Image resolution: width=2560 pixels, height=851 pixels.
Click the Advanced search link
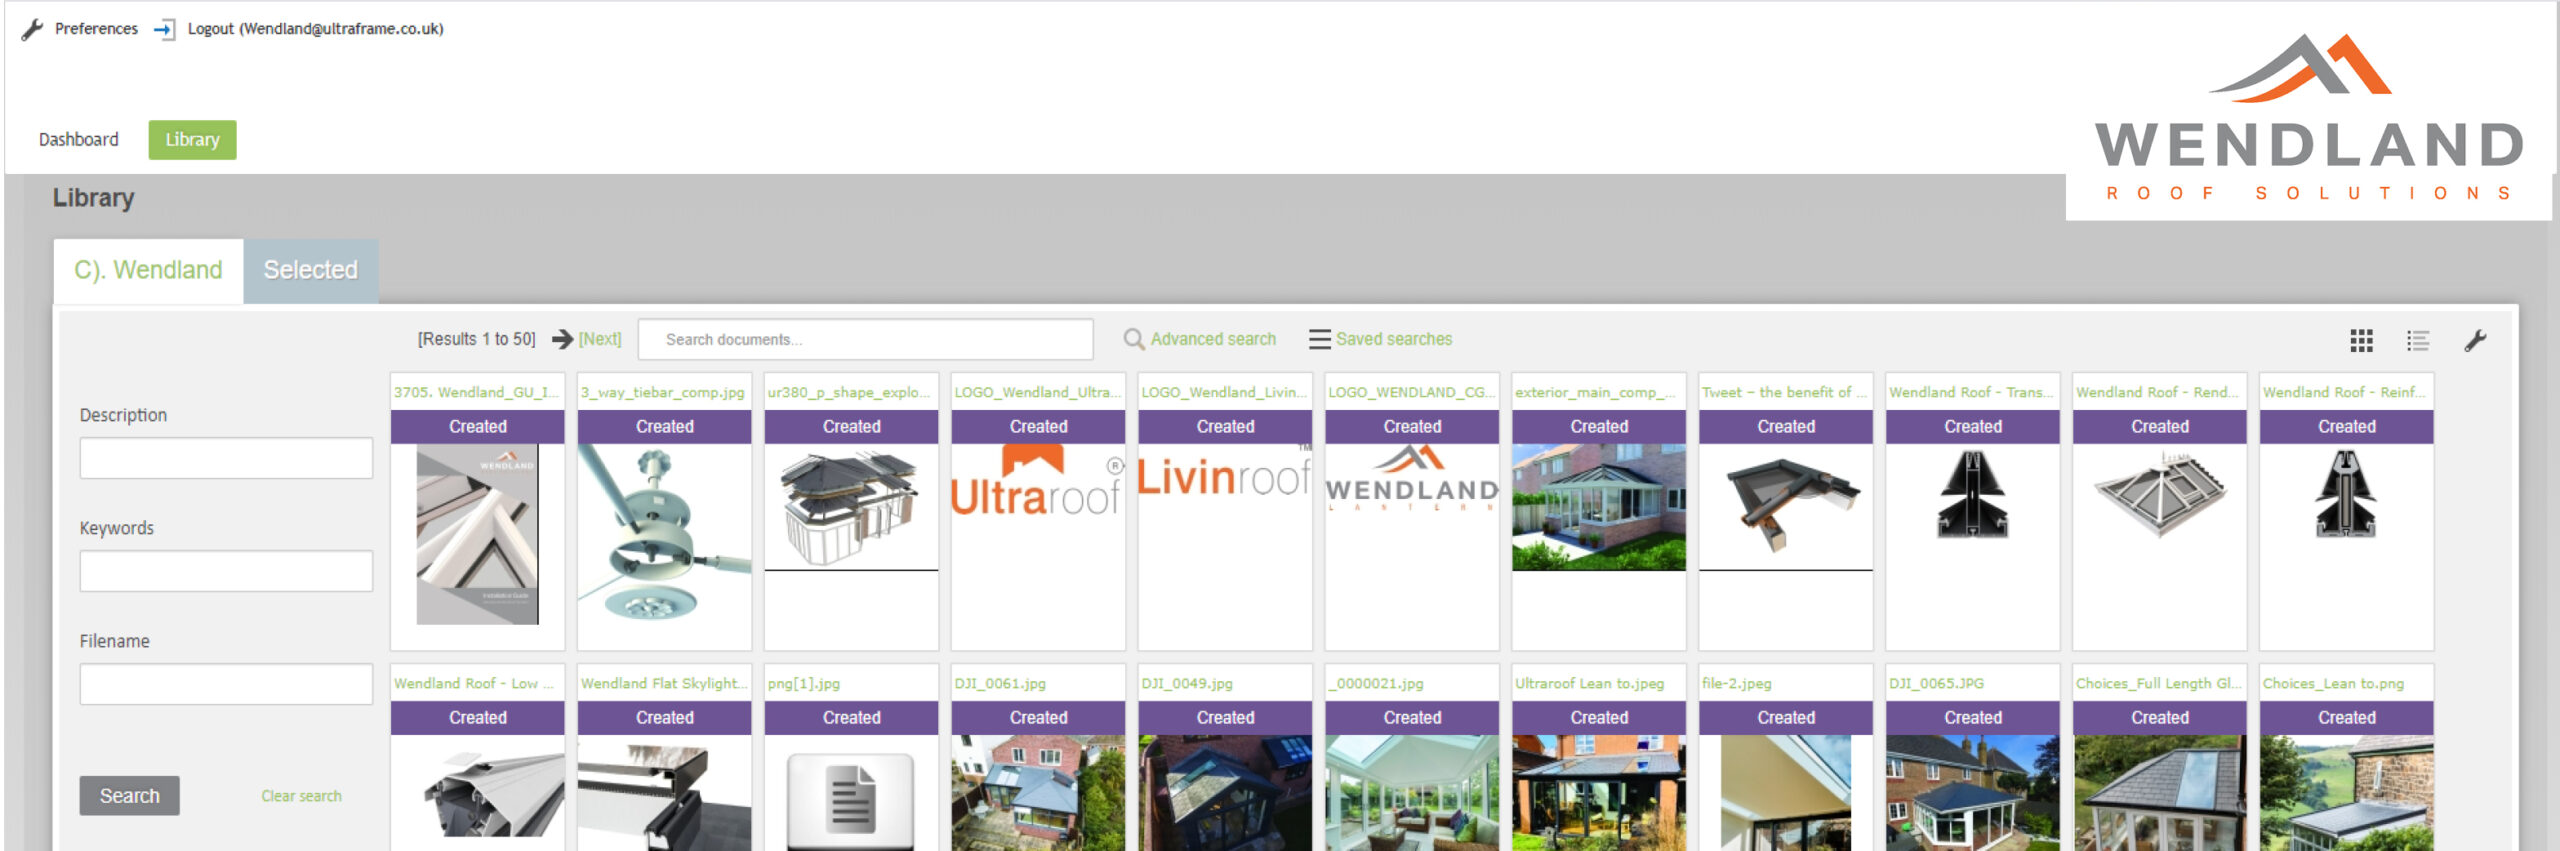(1213, 339)
